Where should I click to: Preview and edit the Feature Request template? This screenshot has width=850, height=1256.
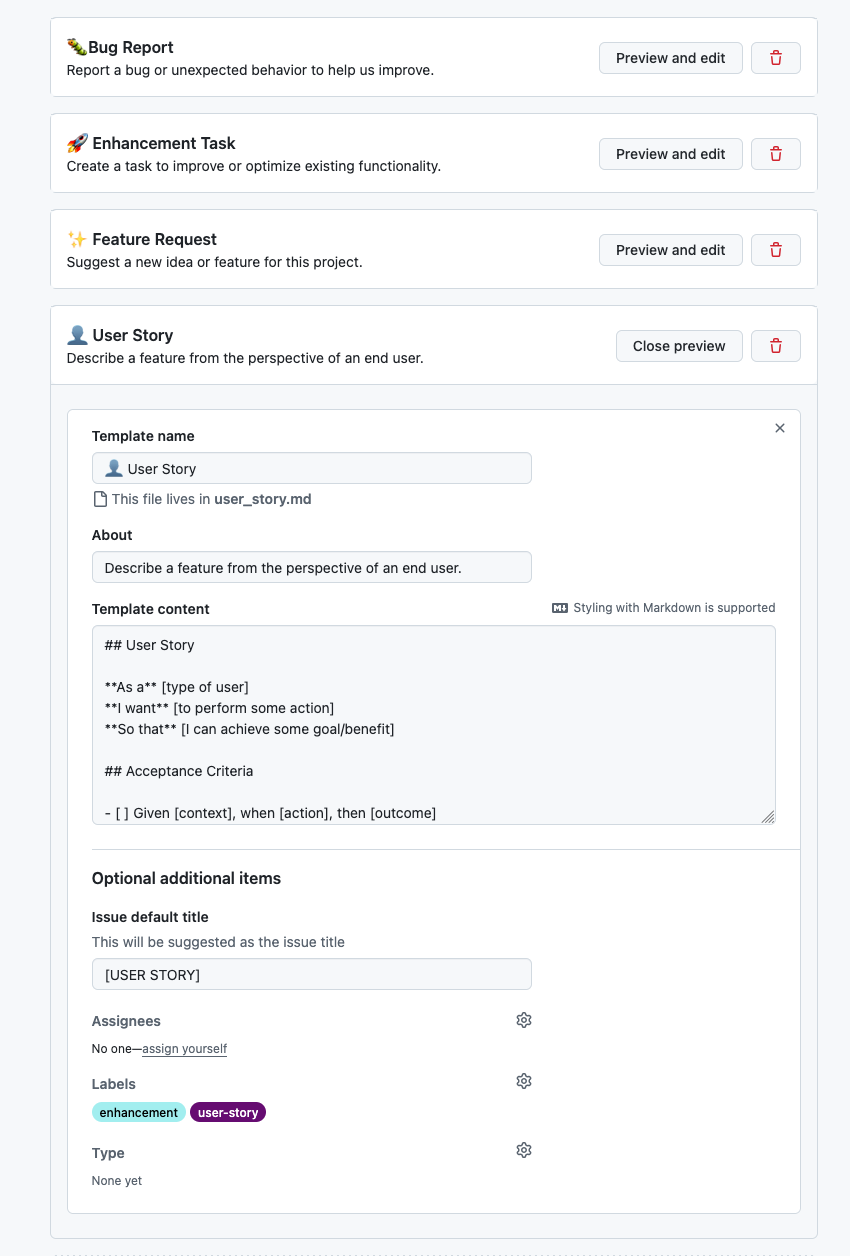click(671, 250)
